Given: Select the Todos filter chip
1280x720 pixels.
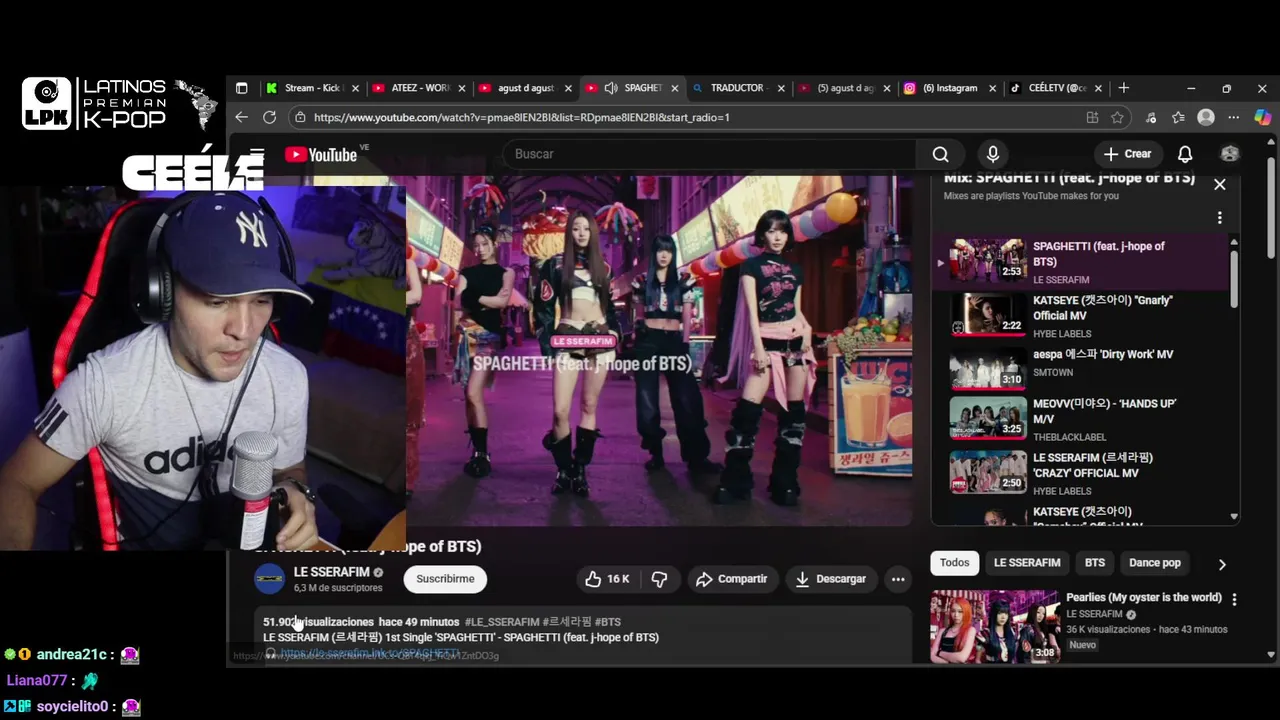Looking at the screenshot, I should (x=954, y=563).
